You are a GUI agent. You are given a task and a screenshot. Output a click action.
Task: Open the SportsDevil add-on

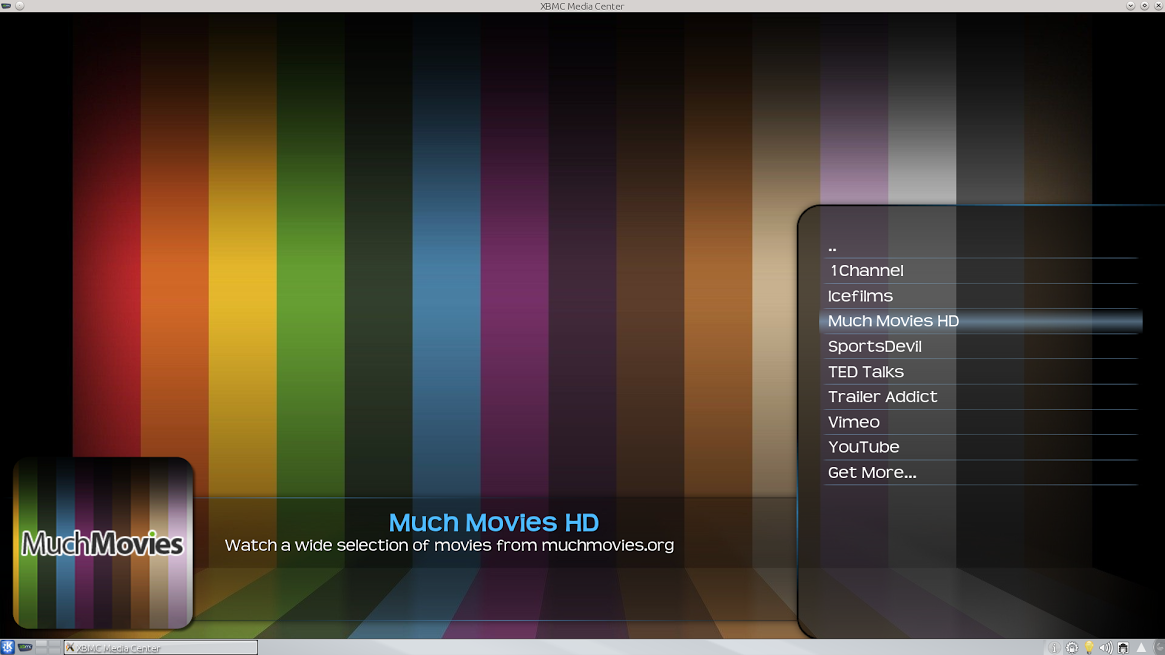(980, 346)
